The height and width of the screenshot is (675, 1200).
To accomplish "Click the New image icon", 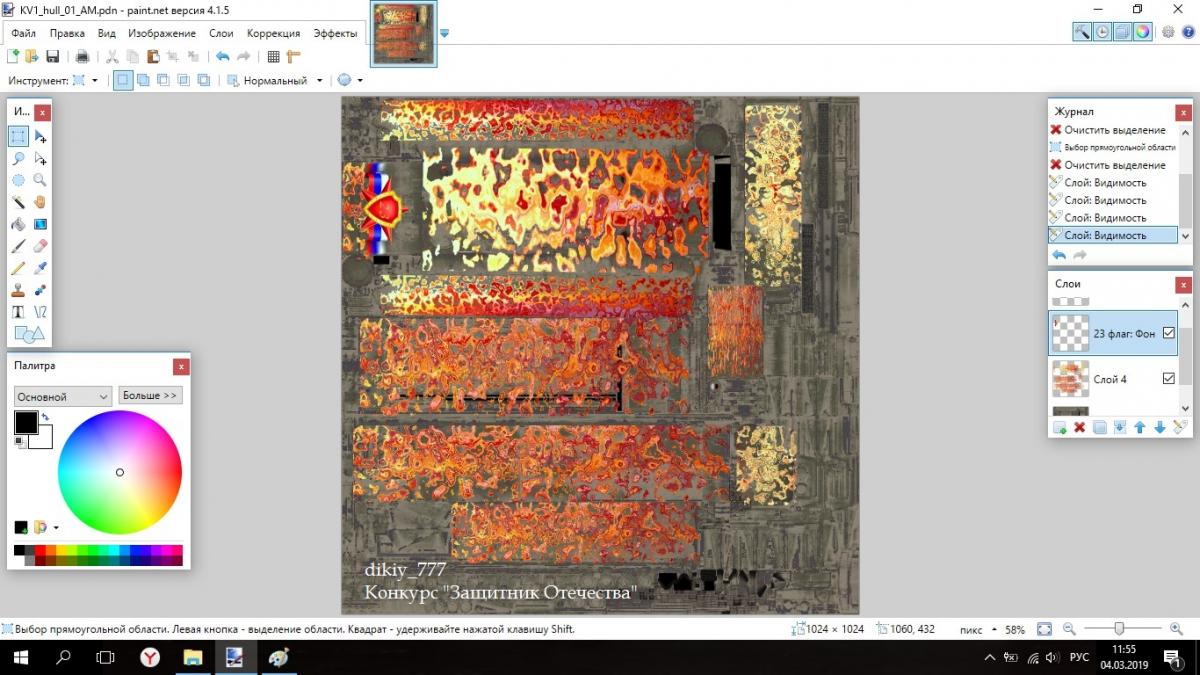I will click(13, 57).
